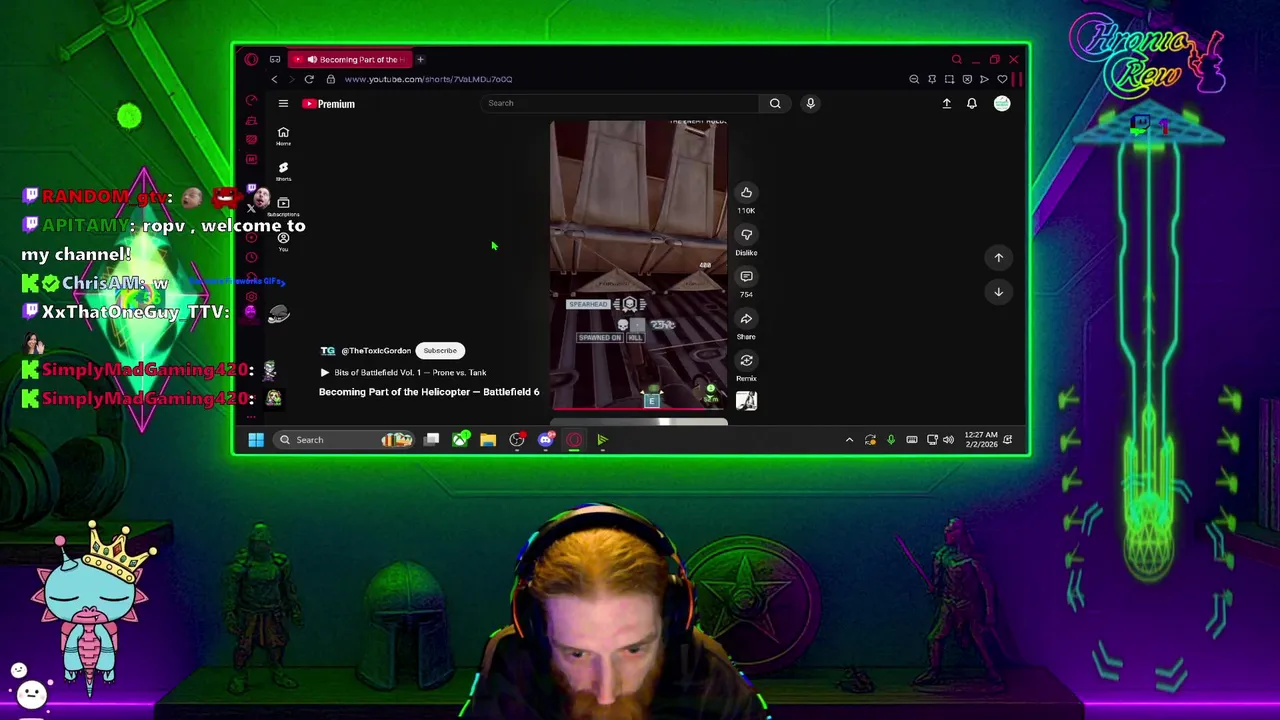Screen dimensions: 1280x720
Task: Click the Becoming Part of the Helicopter title
Action: [x=429, y=392]
